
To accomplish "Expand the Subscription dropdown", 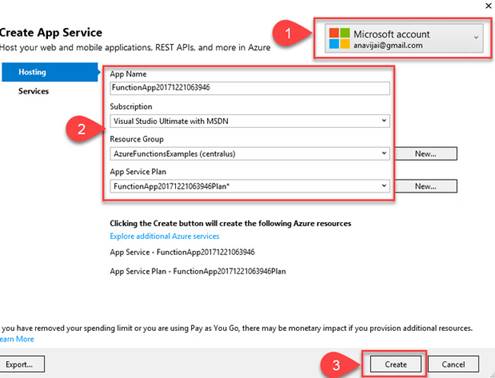I will 250,121.
